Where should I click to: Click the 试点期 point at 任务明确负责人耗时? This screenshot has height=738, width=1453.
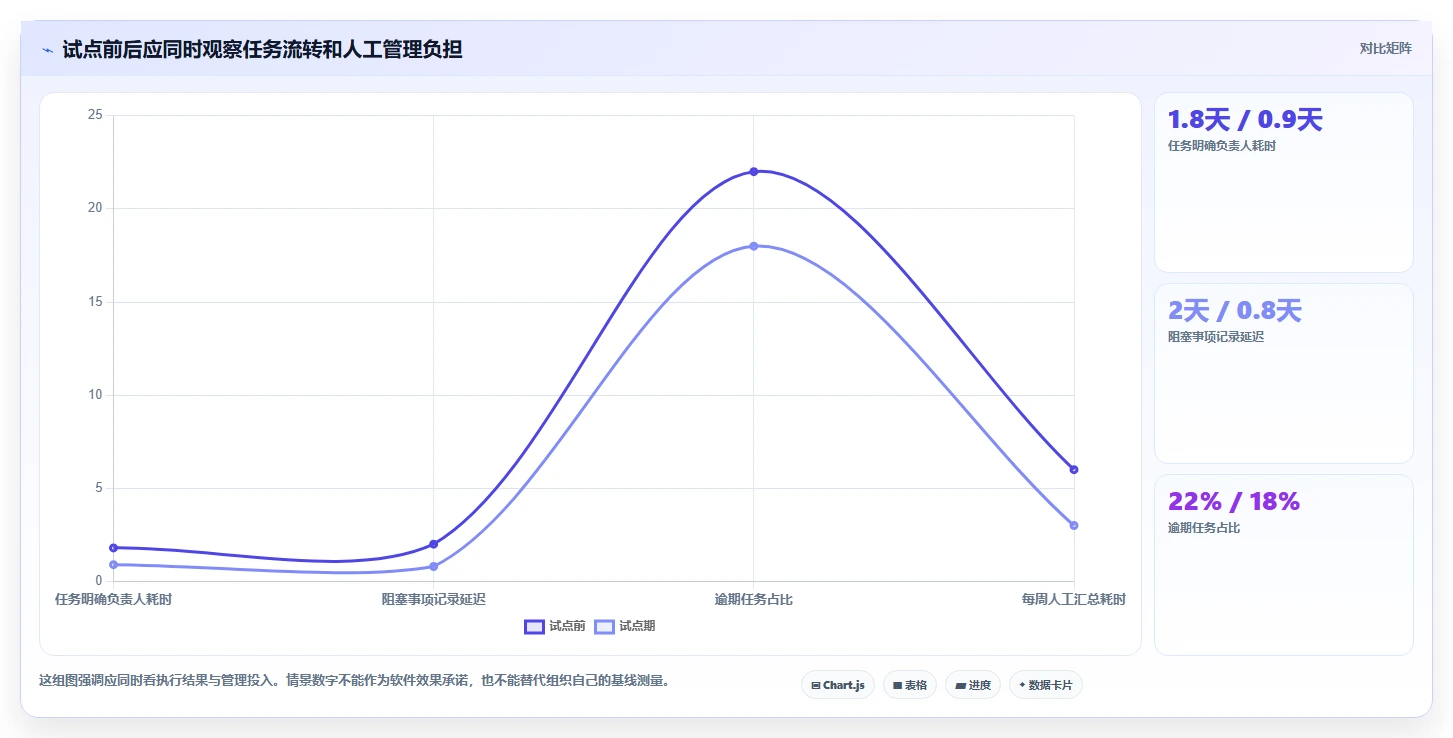(x=114, y=564)
